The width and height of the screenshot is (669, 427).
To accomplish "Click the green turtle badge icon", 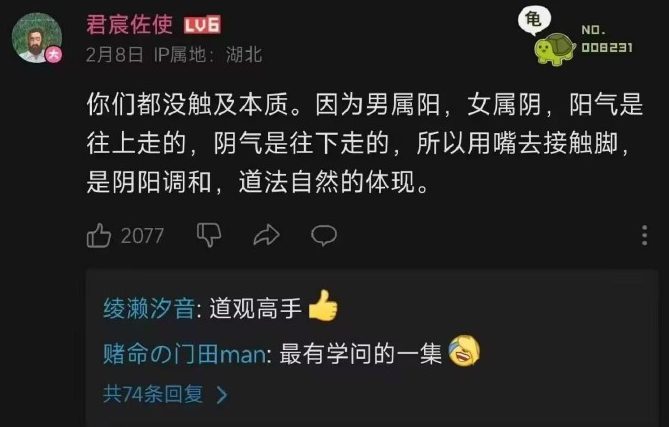I will pyautogui.click(x=554, y=49).
